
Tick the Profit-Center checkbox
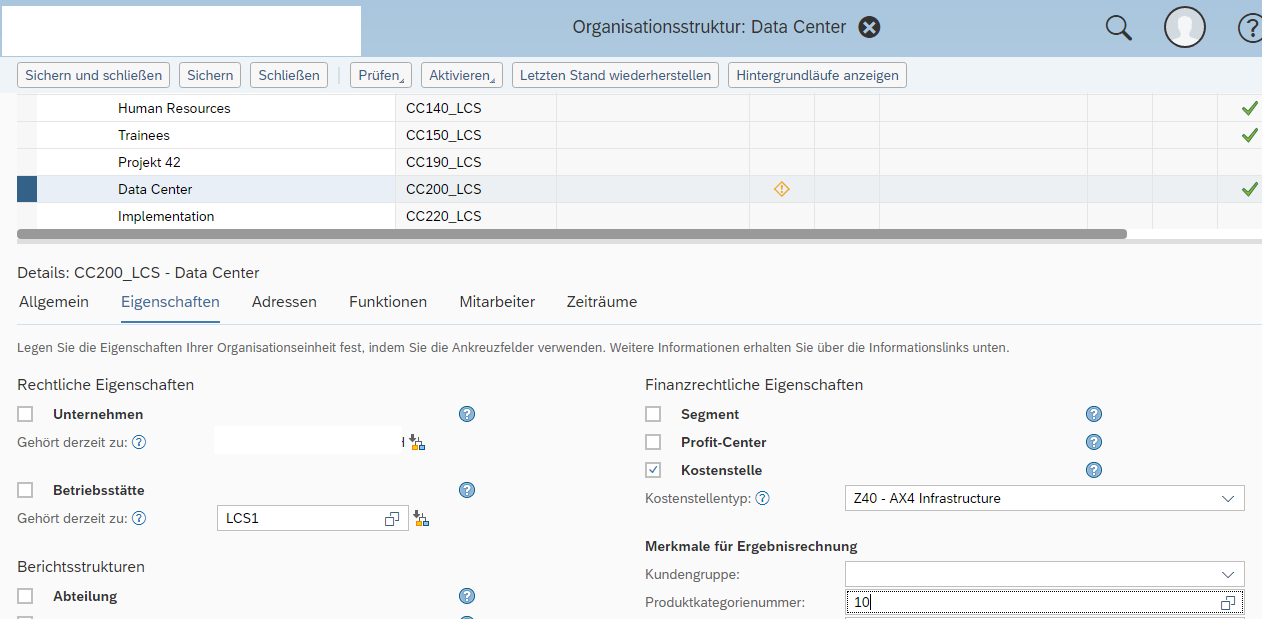point(653,442)
